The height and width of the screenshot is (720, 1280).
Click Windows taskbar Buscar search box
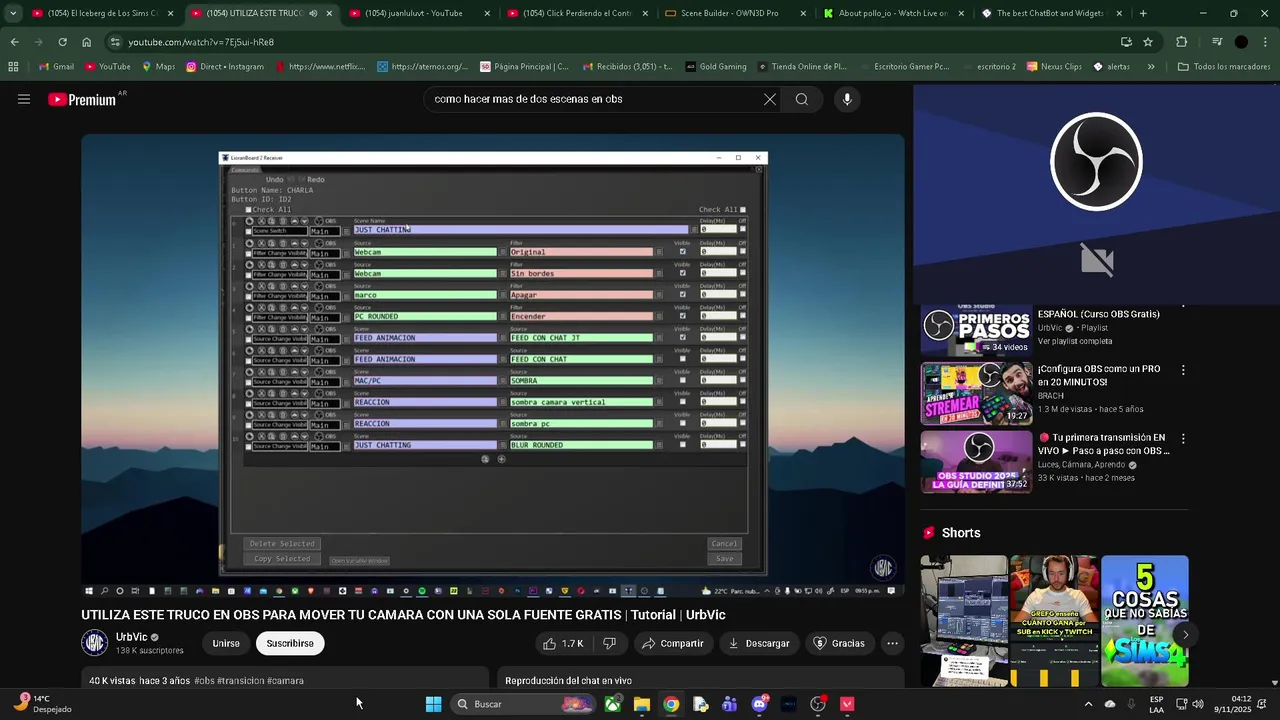point(523,704)
